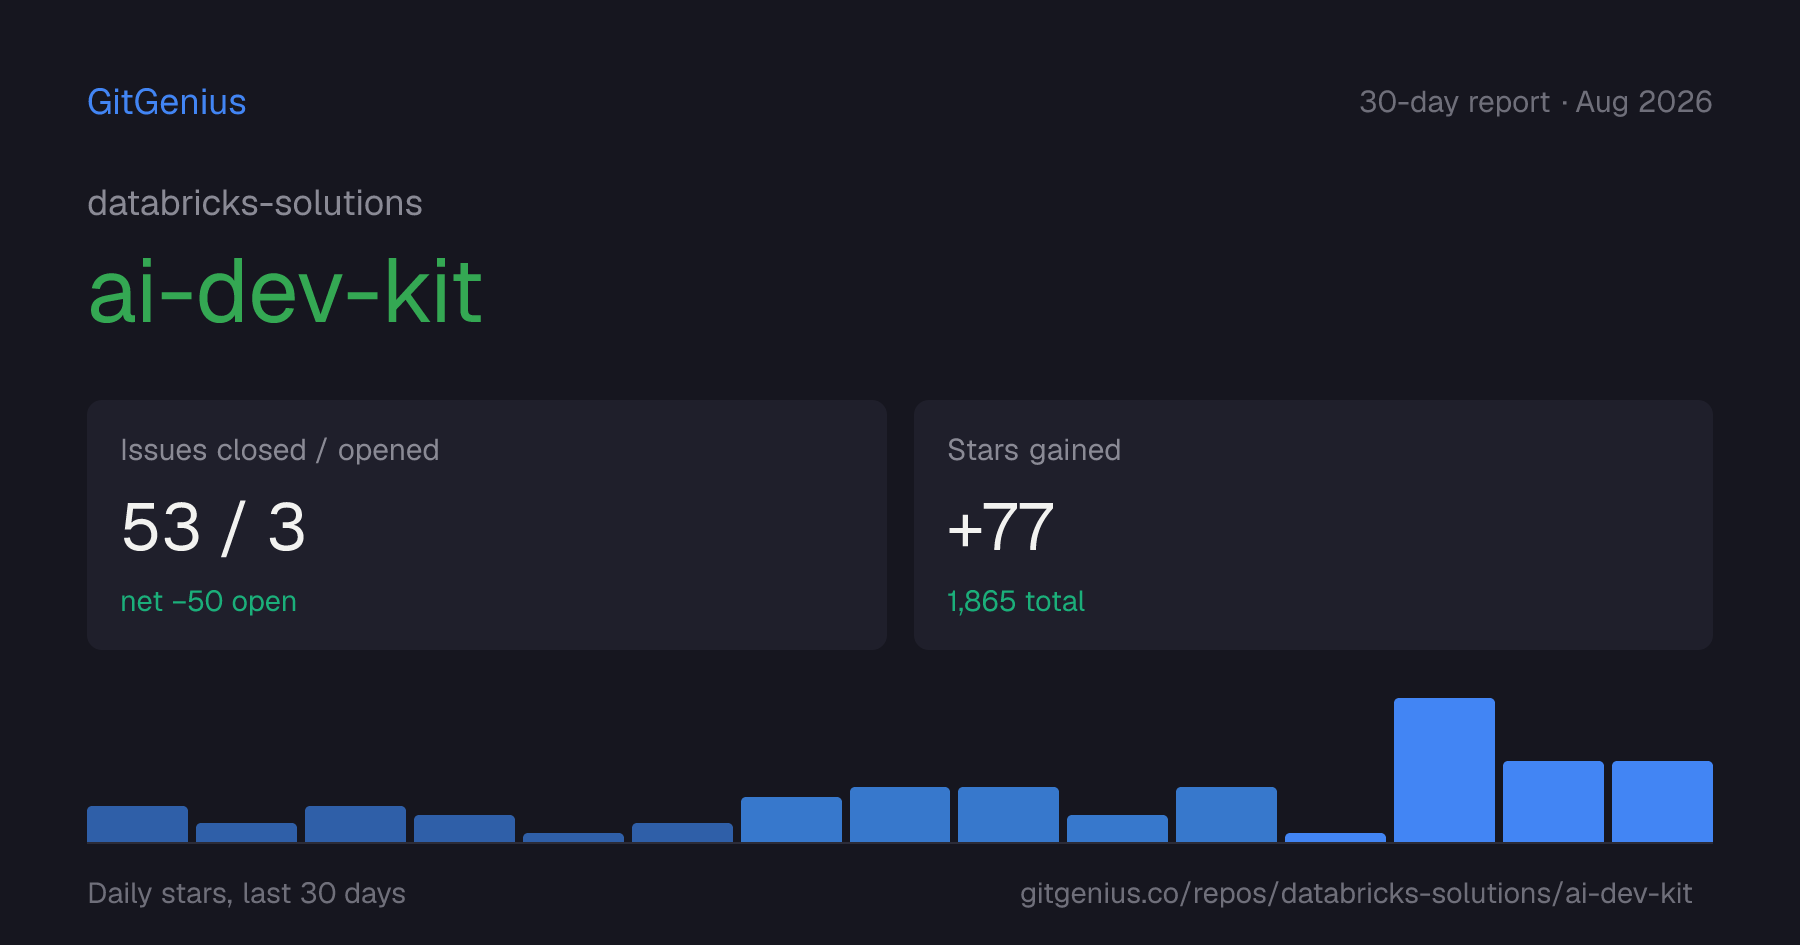
Task: Click the last bar of the chart
Action: tap(1662, 801)
